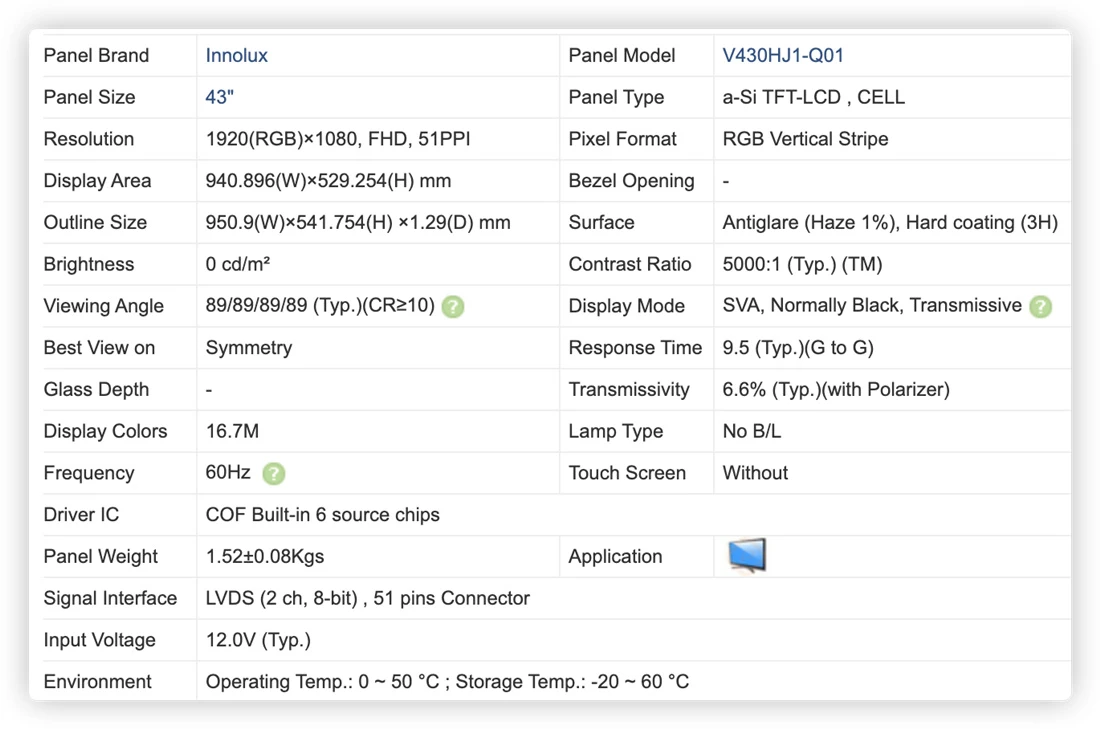Screen dimensions: 1100x729
Task: Open the 43" panel size link
Action: pyautogui.click(x=219, y=97)
